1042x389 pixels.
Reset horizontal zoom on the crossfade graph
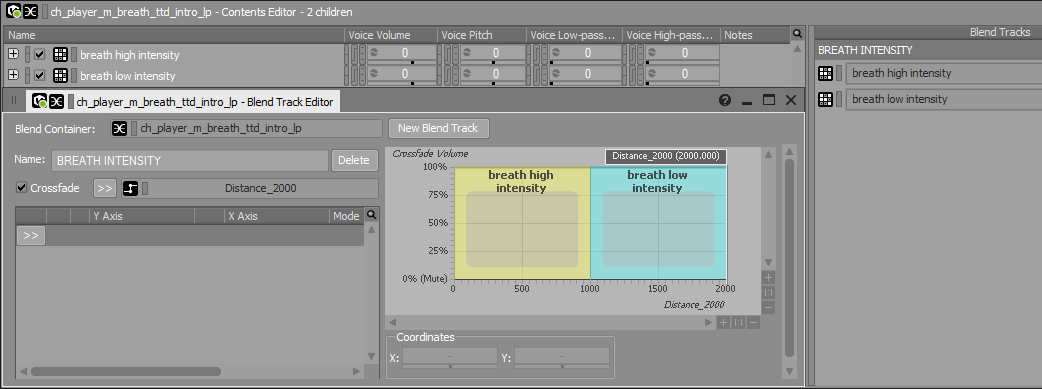click(738, 323)
